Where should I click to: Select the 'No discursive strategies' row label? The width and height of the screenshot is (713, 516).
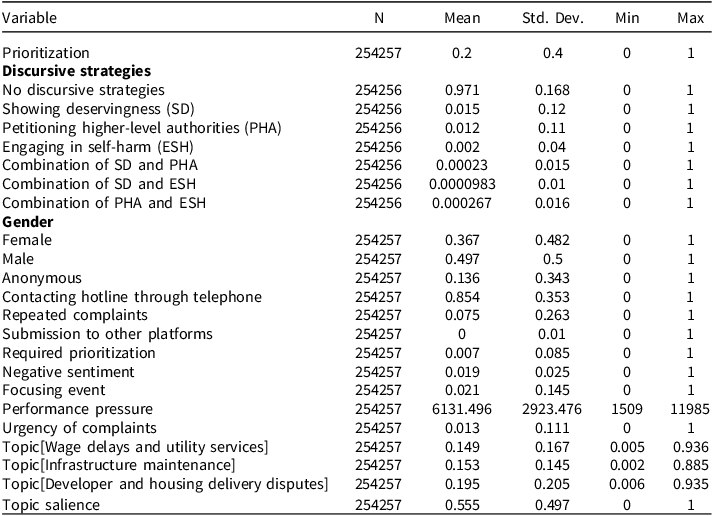pos(83,90)
